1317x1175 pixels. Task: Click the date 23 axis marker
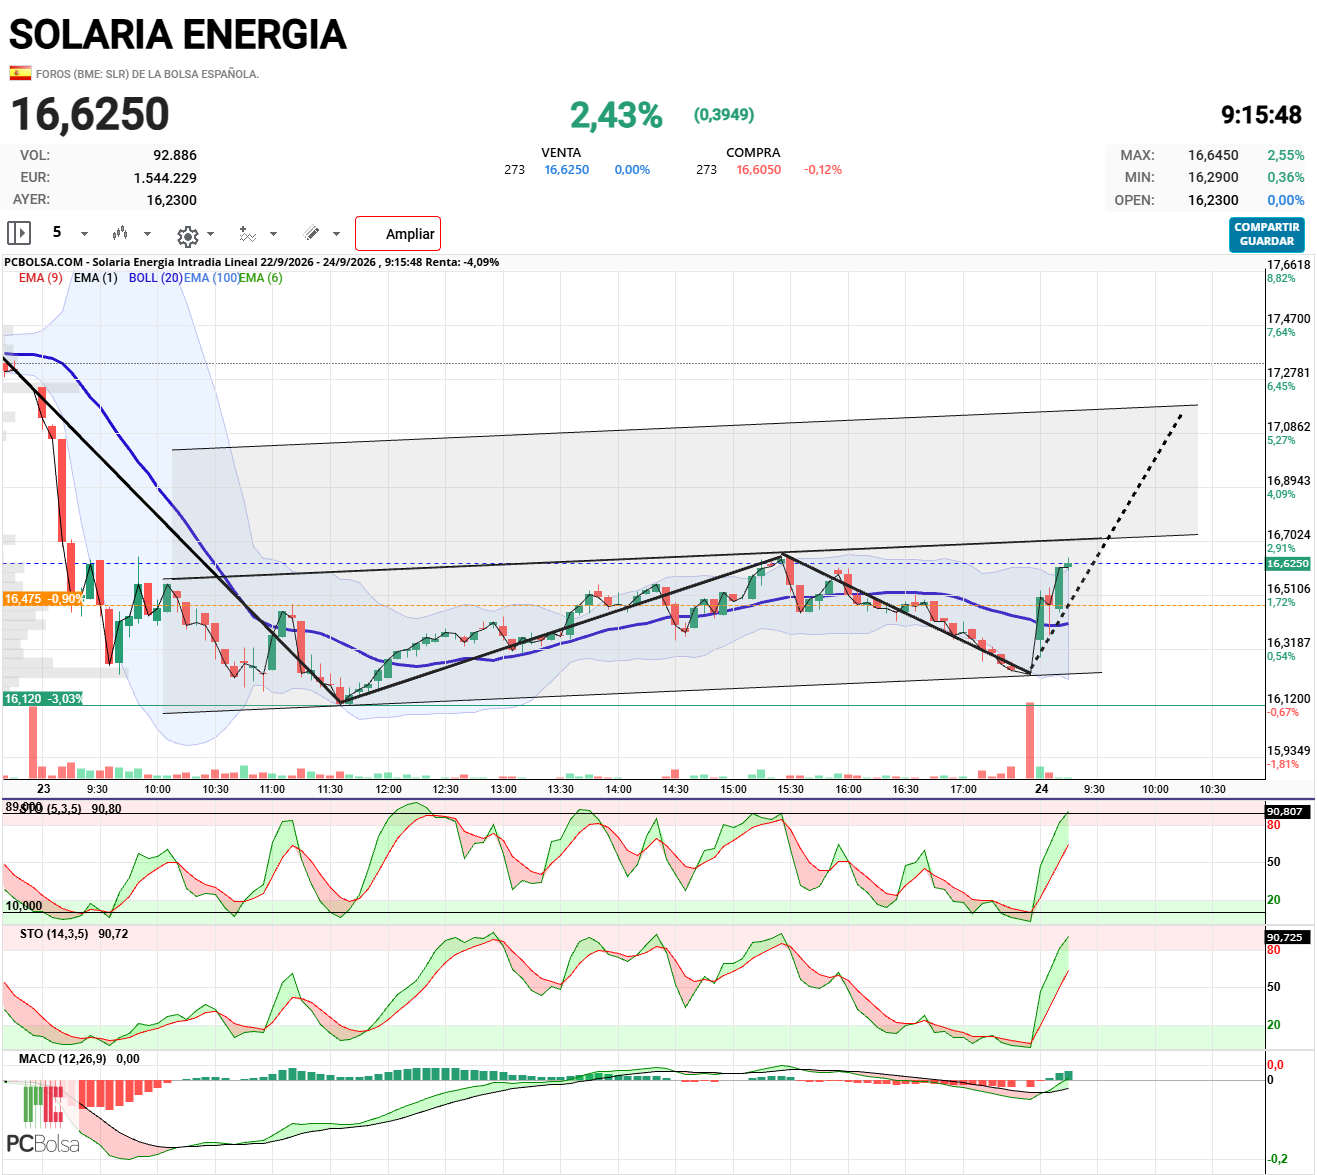click(x=44, y=789)
